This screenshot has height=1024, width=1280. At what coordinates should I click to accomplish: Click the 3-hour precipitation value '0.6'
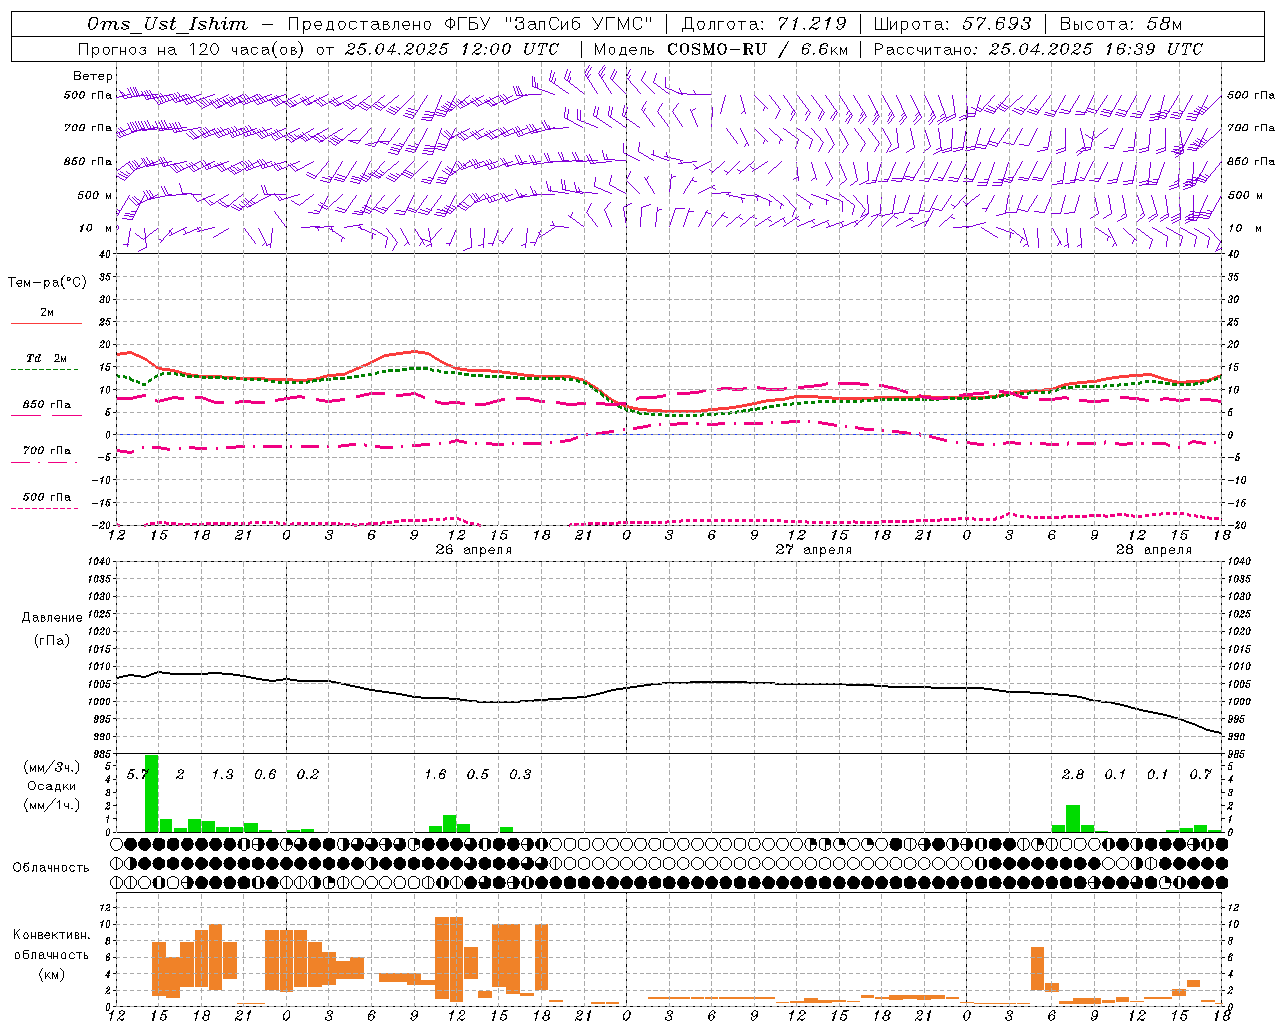[x=265, y=775]
